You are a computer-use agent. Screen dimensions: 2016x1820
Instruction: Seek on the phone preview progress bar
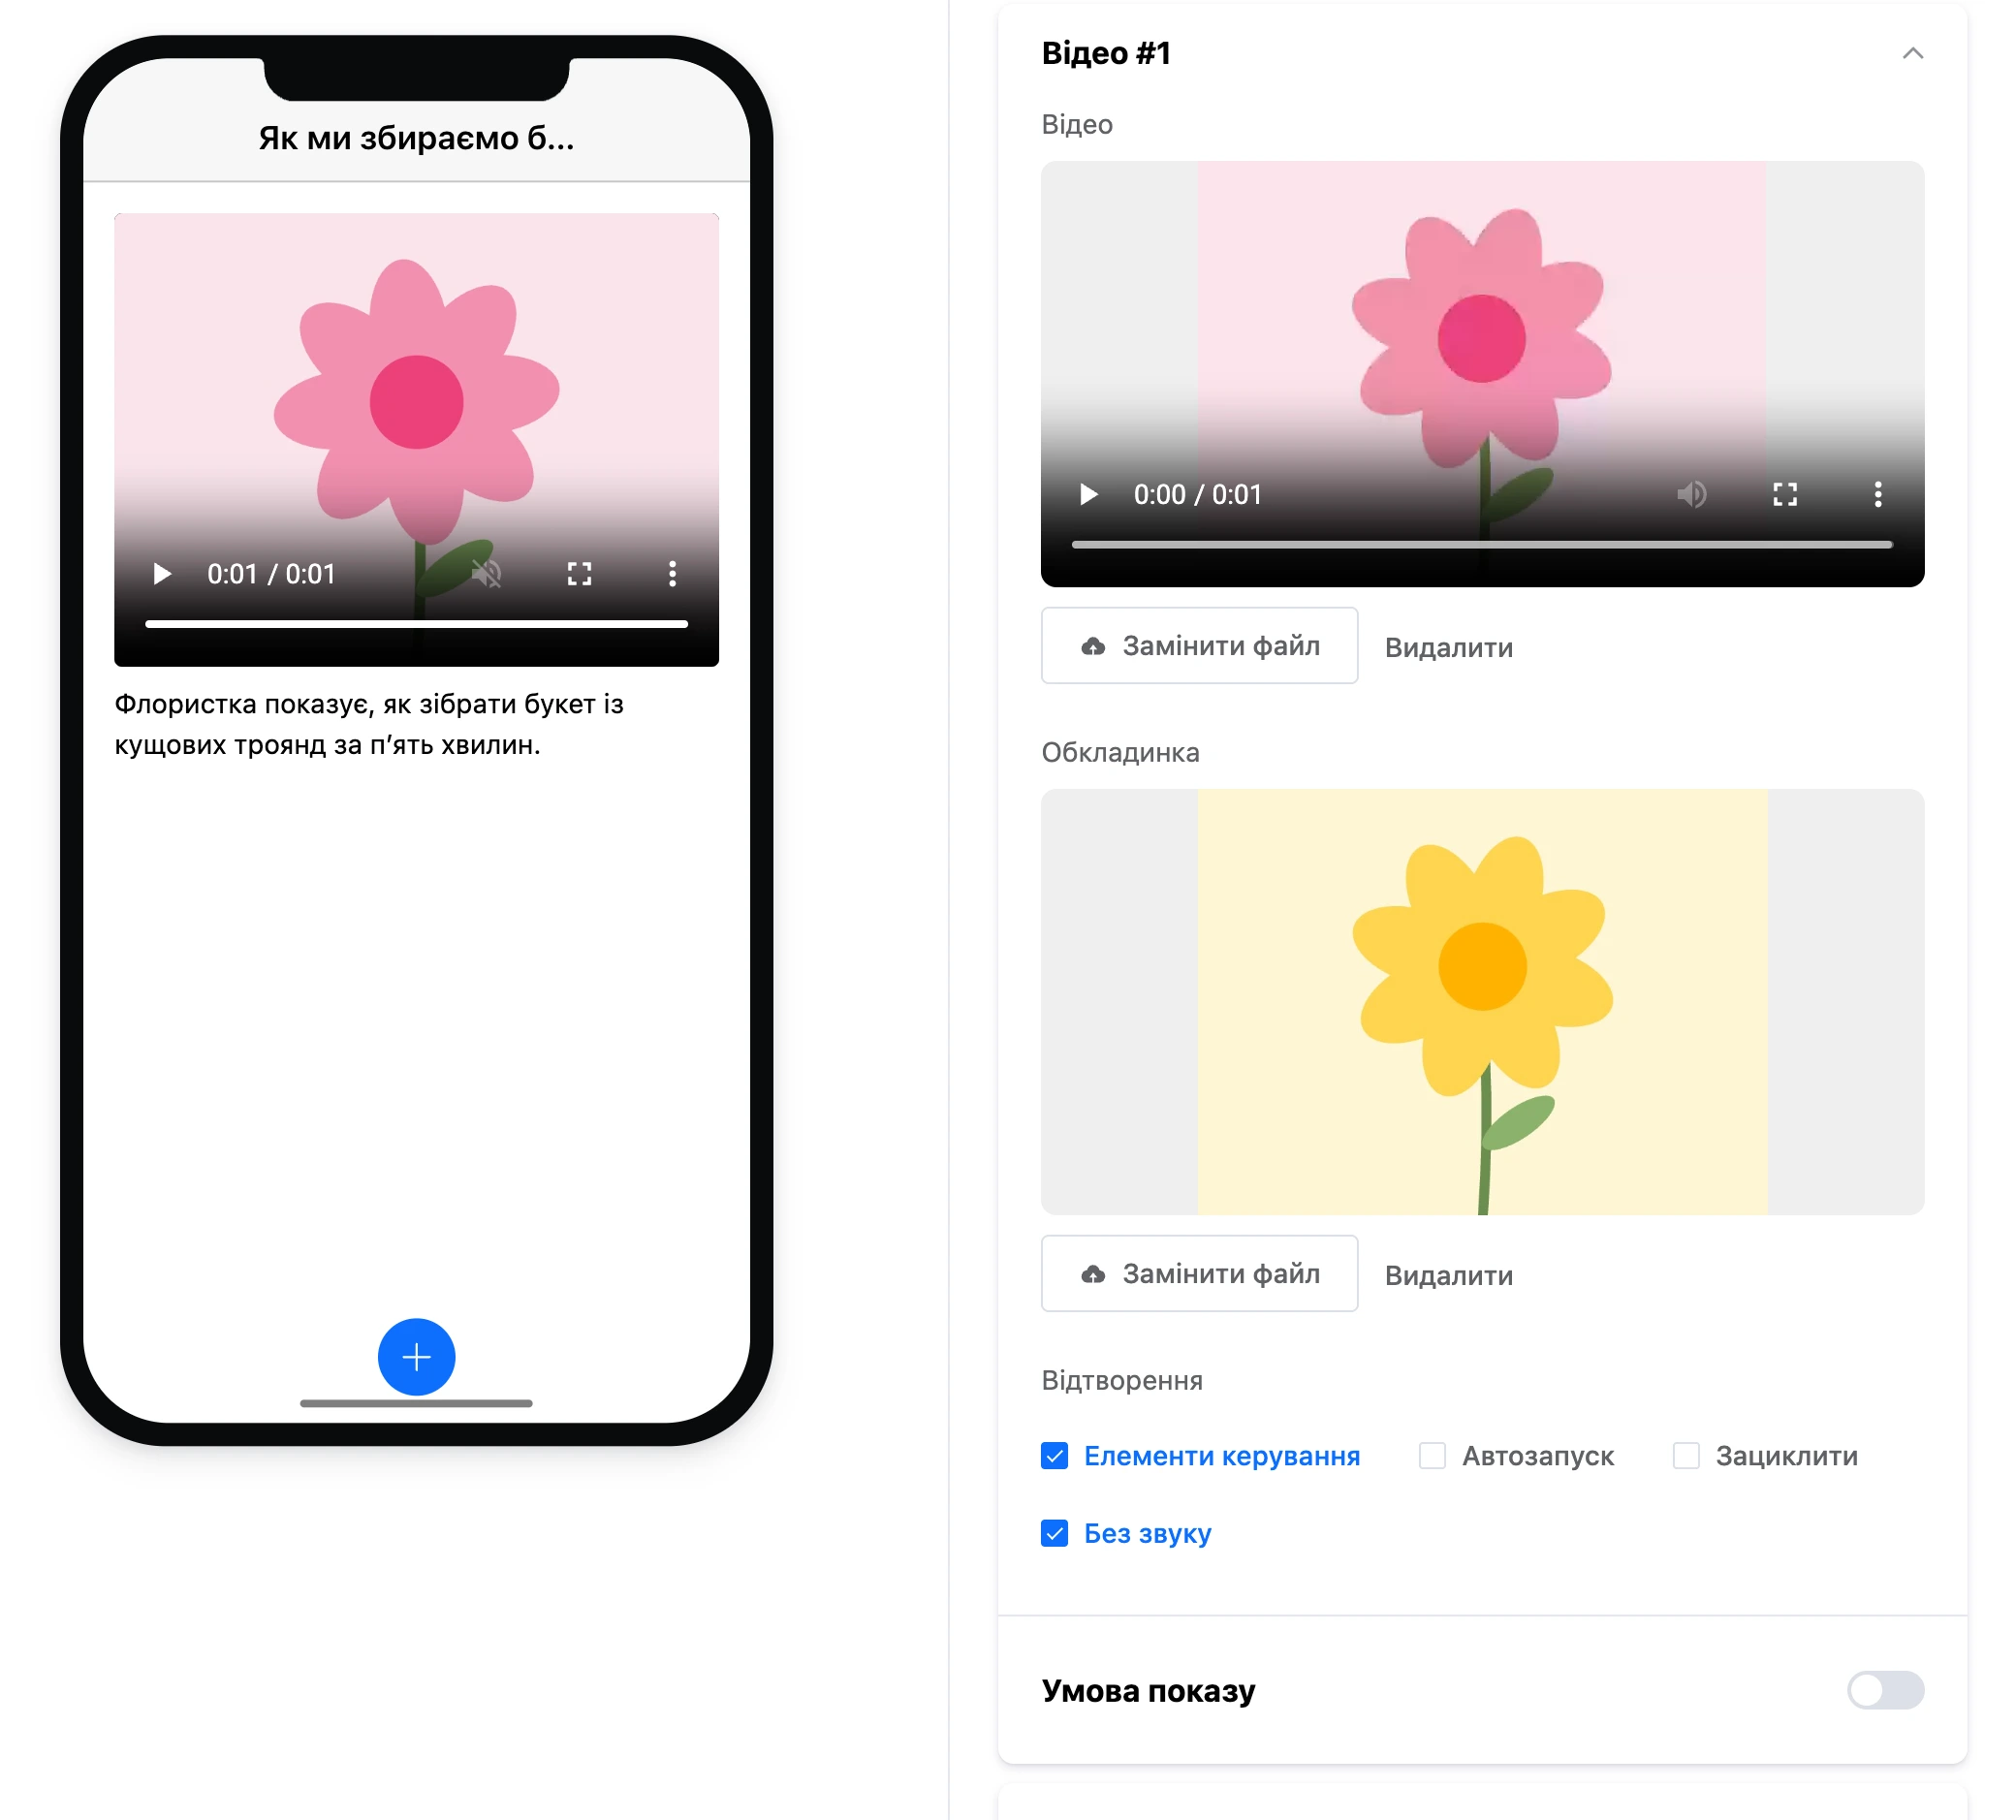tap(417, 624)
